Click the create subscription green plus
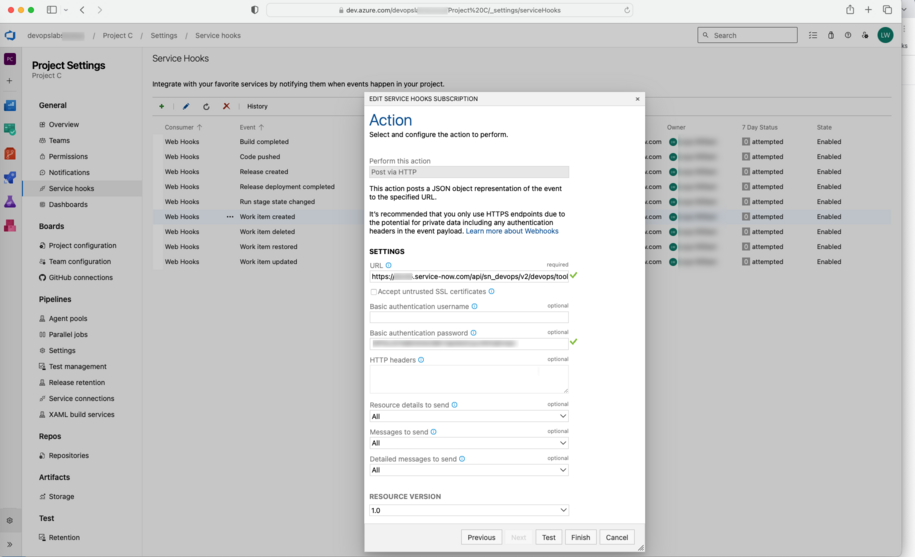This screenshot has height=557, width=915. click(x=162, y=106)
